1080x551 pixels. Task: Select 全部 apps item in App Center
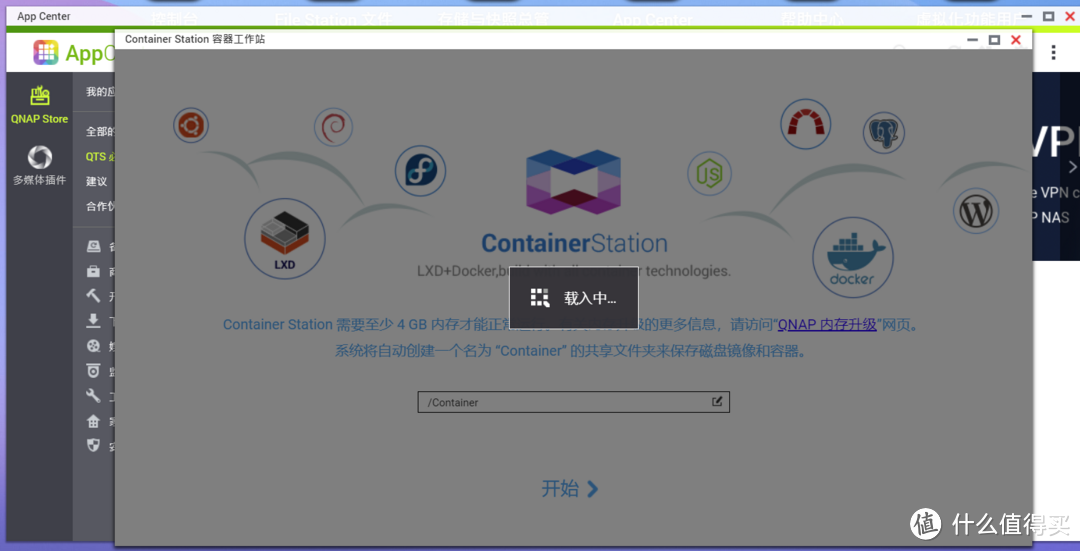pyautogui.click(x=100, y=131)
